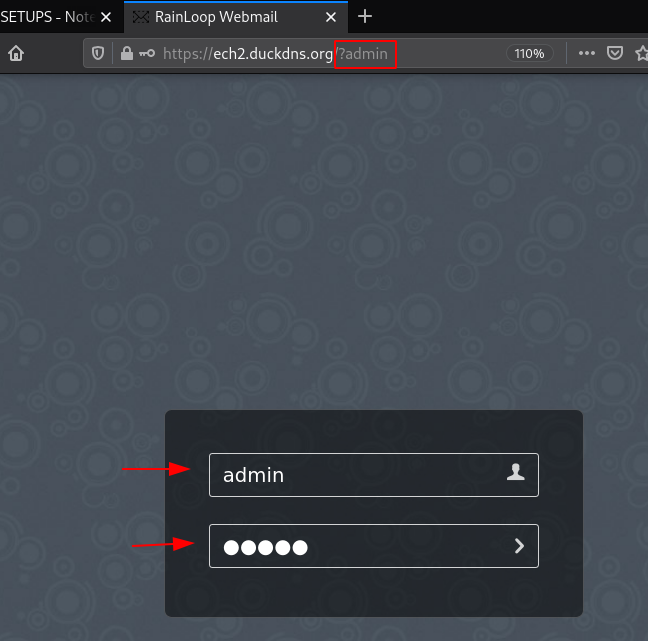Bookmark this page star icon
The image size is (648, 641).
click(642, 53)
